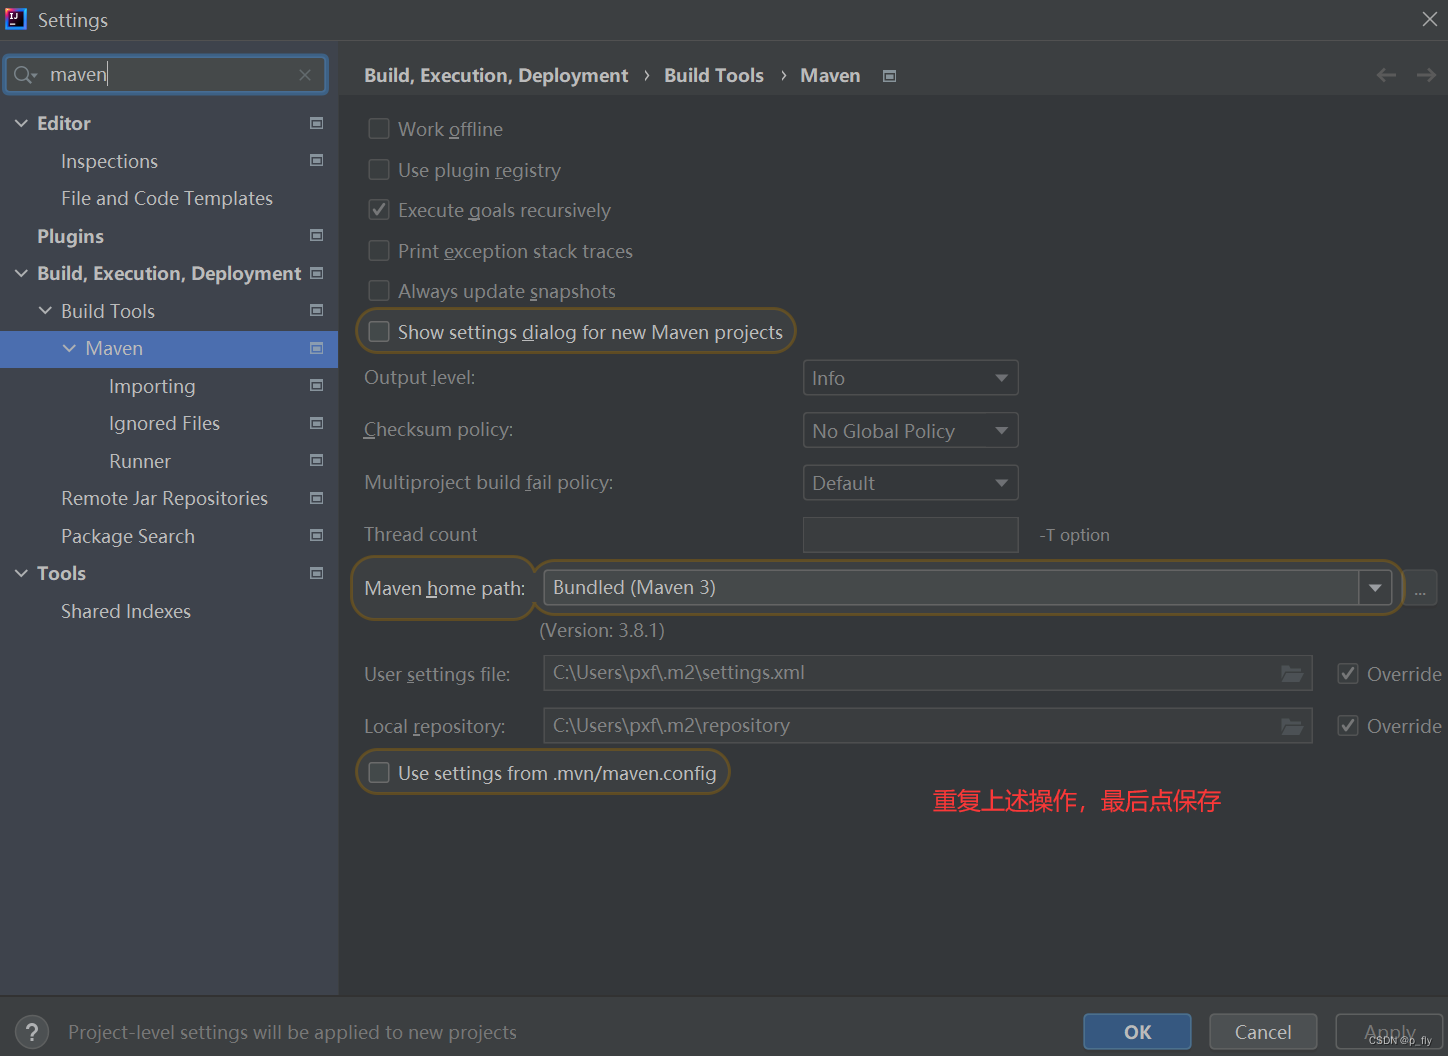Open Package Search settings
Viewport: 1448px width, 1056px height.
[x=128, y=536]
